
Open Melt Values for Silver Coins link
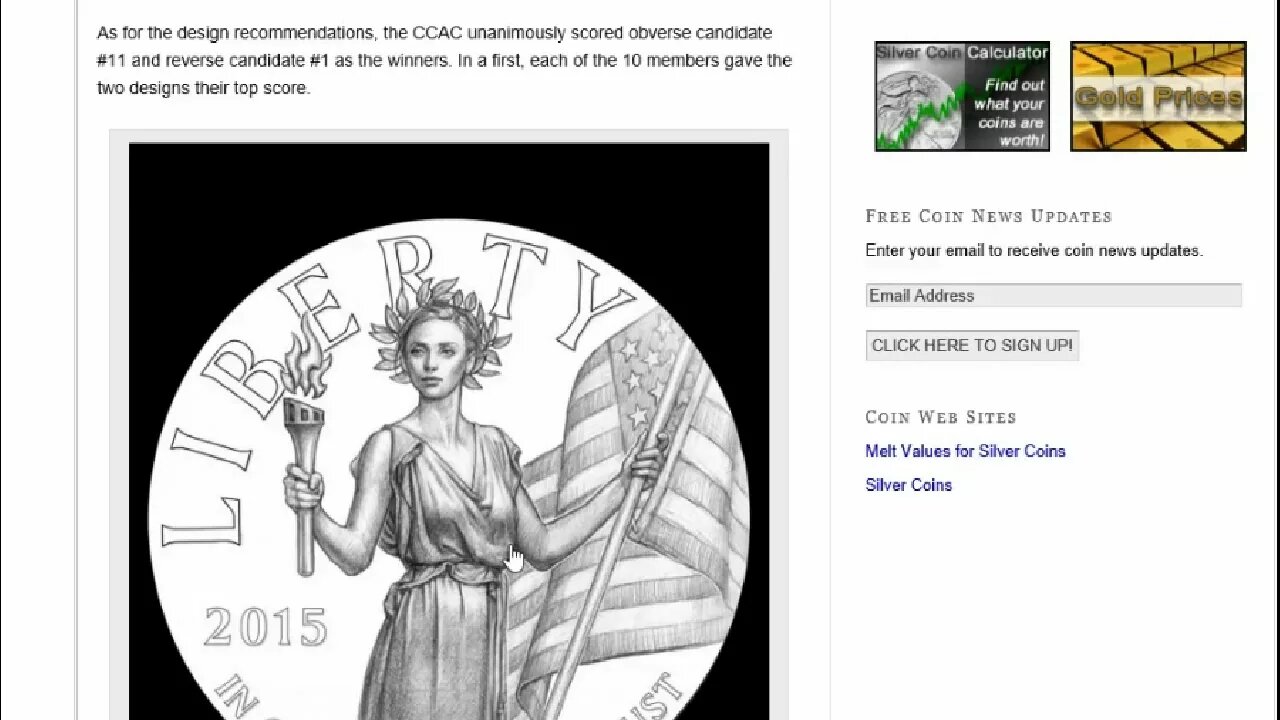(x=965, y=451)
